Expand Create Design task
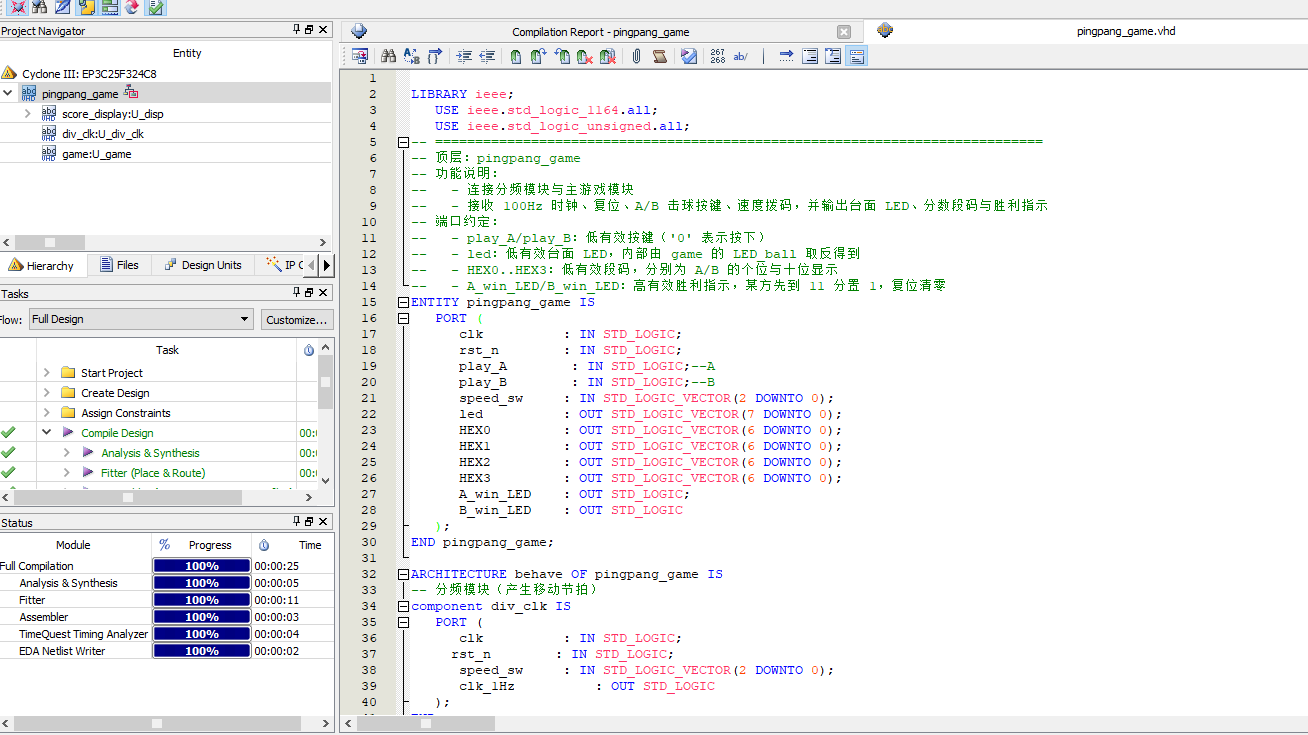This screenshot has height=735, width=1308. point(46,392)
